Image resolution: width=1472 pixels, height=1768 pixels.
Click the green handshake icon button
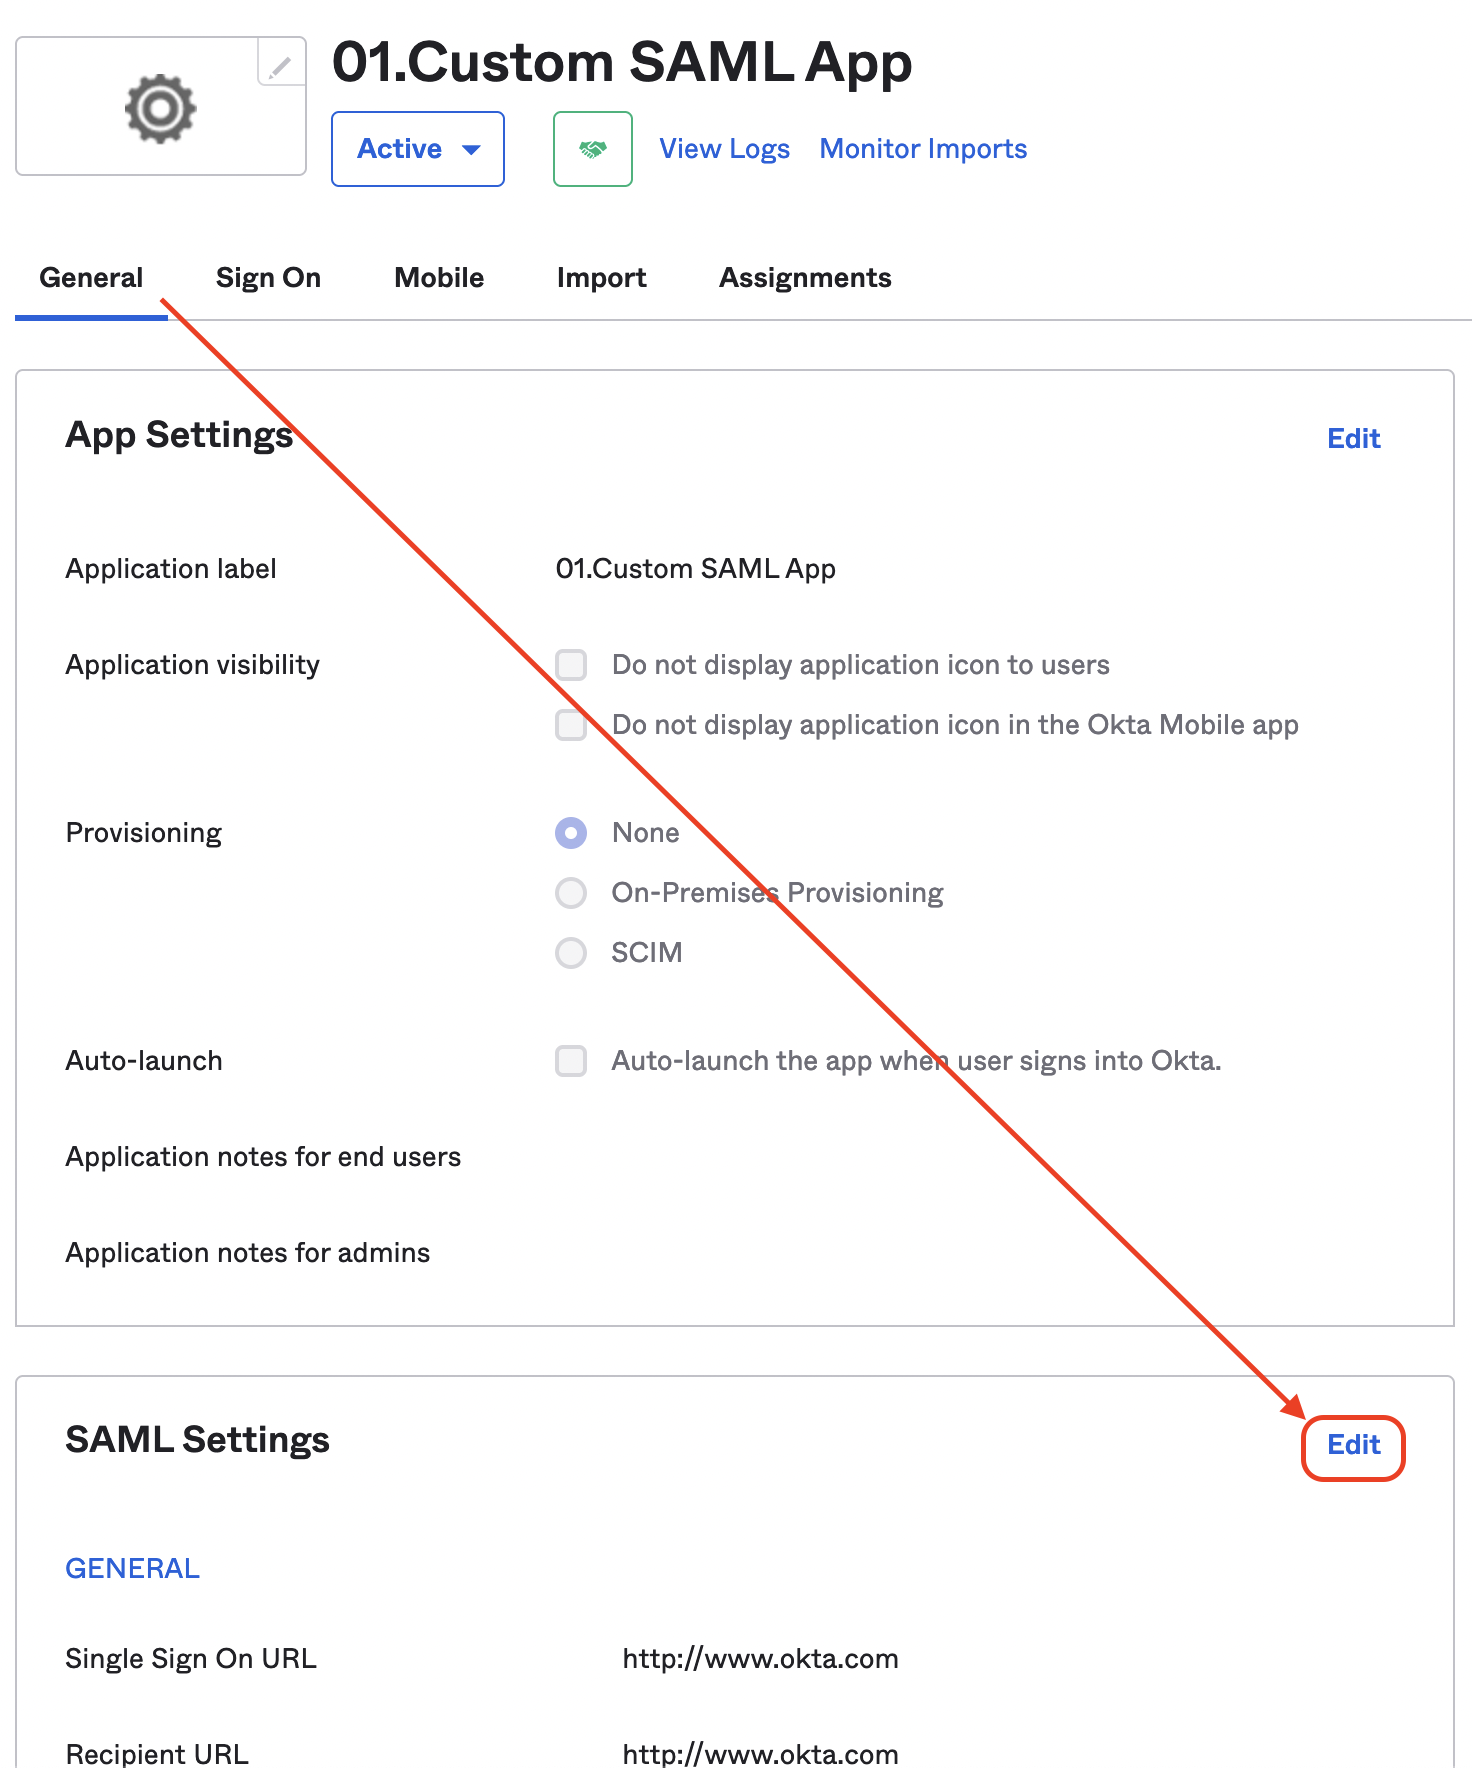pos(592,149)
